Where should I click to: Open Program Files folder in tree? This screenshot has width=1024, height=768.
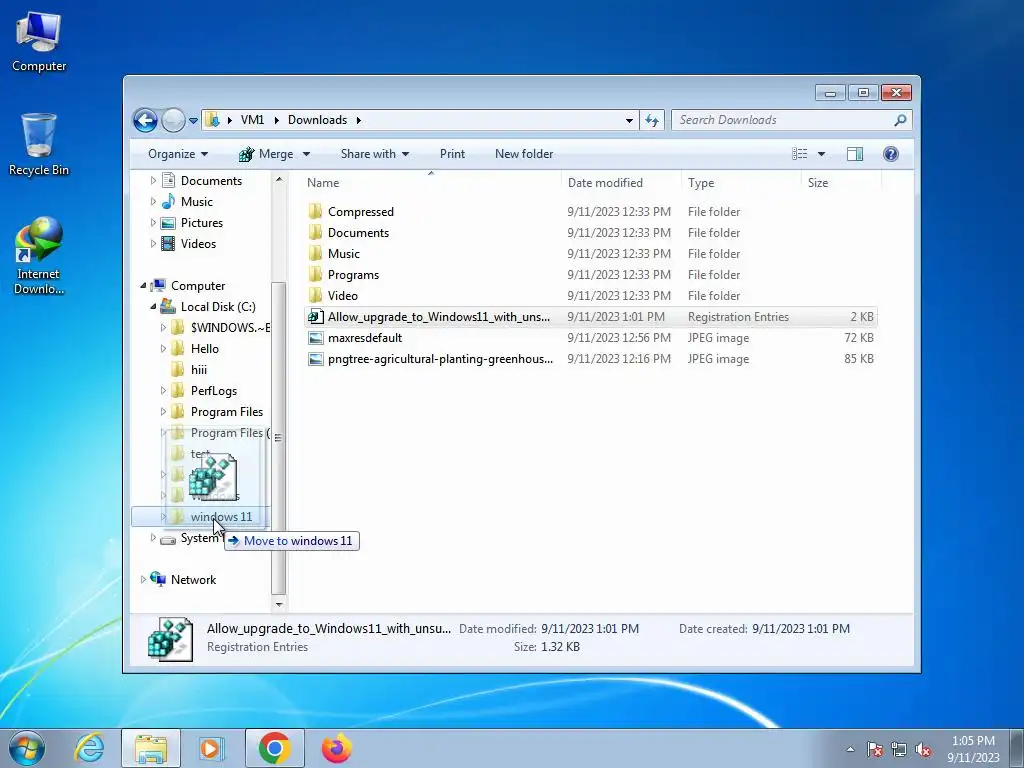[217, 411]
